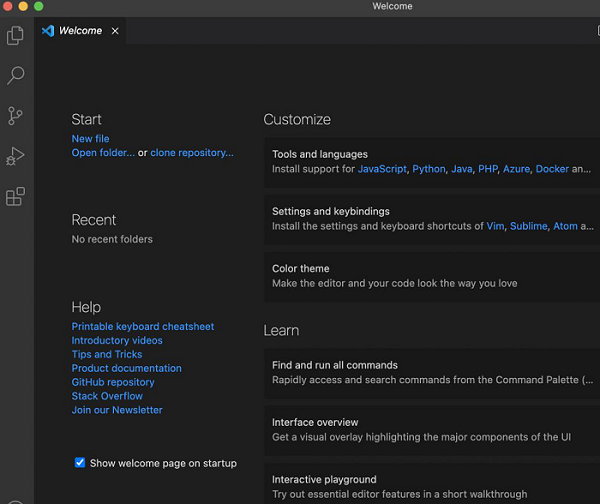Install Python language support

(x=428, y=169)
